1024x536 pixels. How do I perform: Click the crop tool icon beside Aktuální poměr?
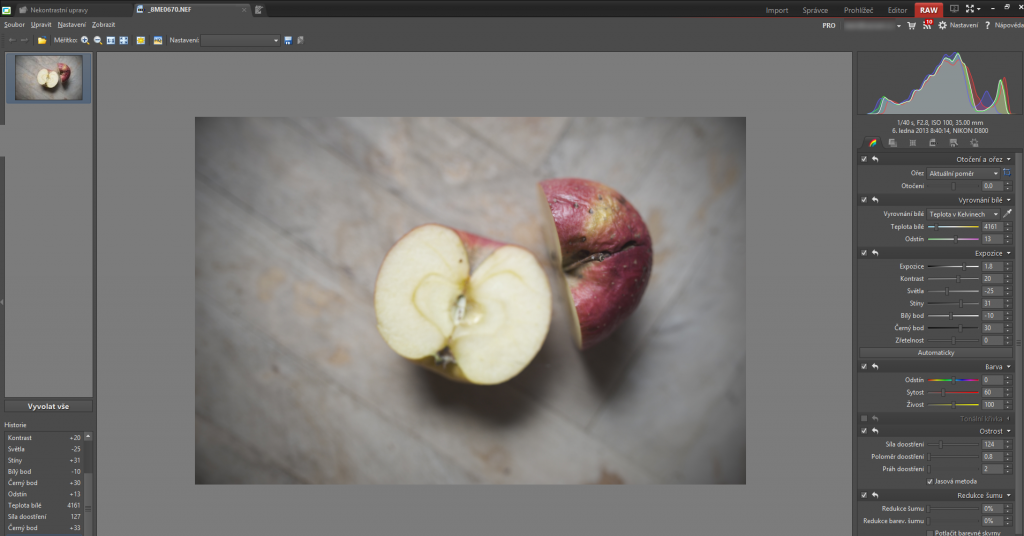1007,173
